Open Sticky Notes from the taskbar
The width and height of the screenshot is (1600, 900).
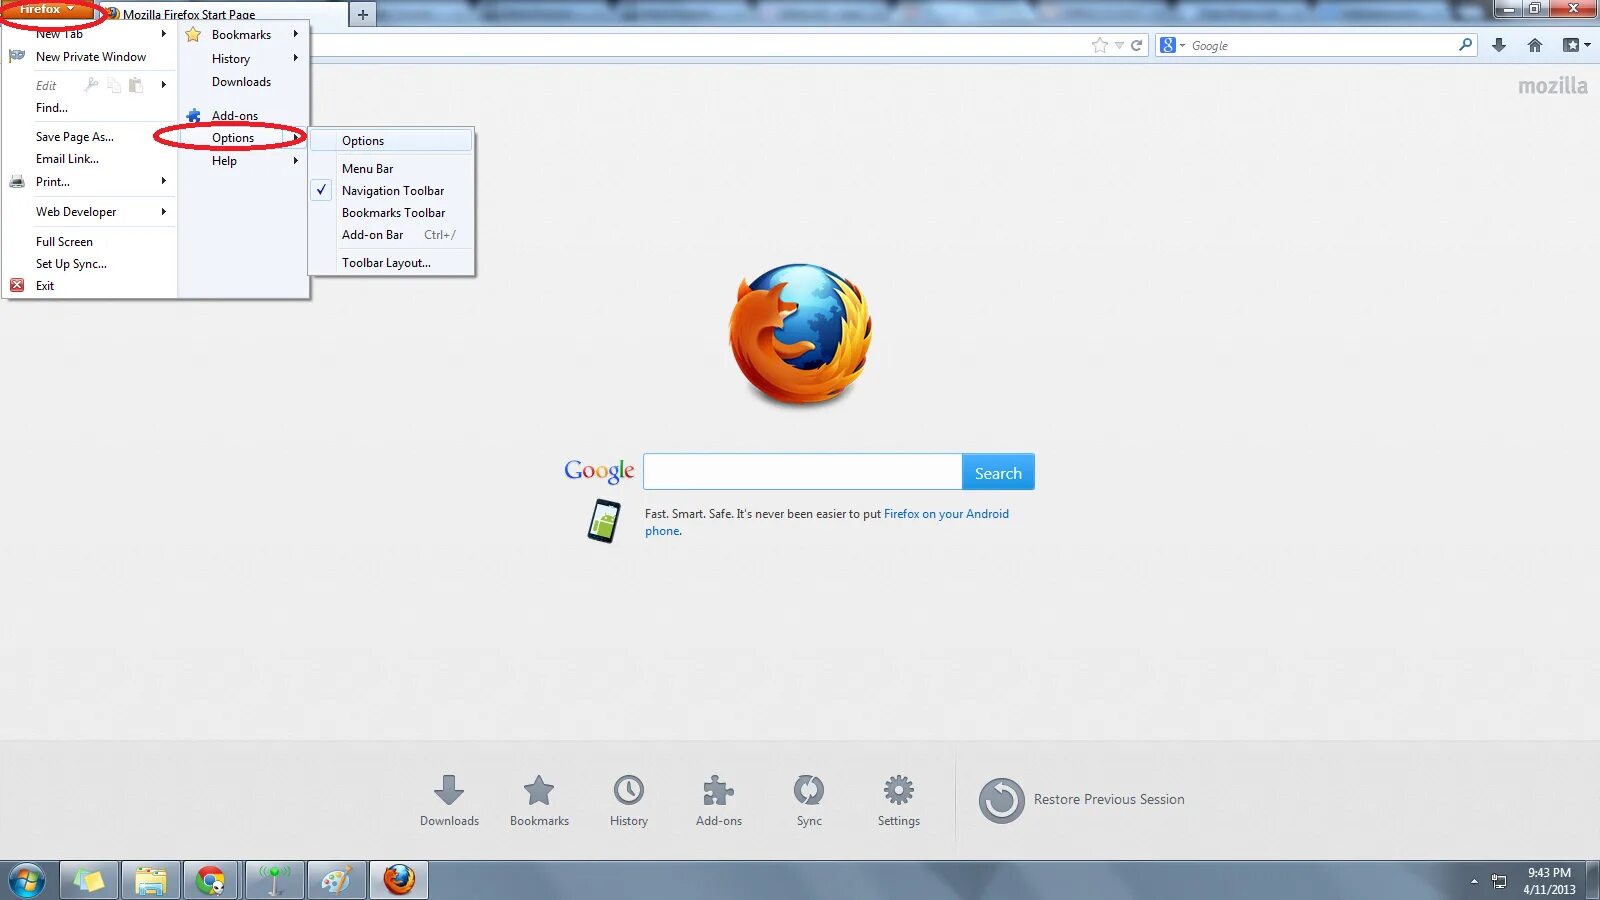(89, 880)
